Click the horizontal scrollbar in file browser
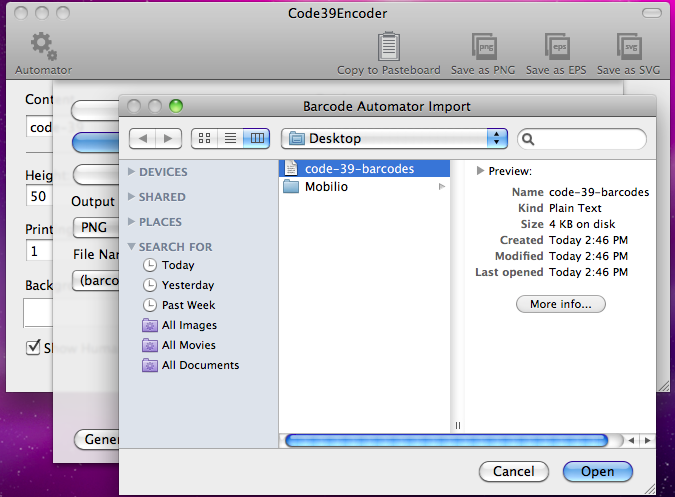 pyautogui.click(x=450, y=440)
